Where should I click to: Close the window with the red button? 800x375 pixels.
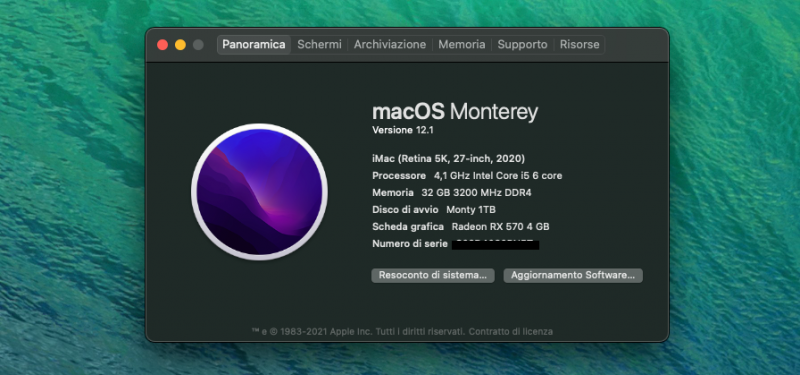point(163,45)
